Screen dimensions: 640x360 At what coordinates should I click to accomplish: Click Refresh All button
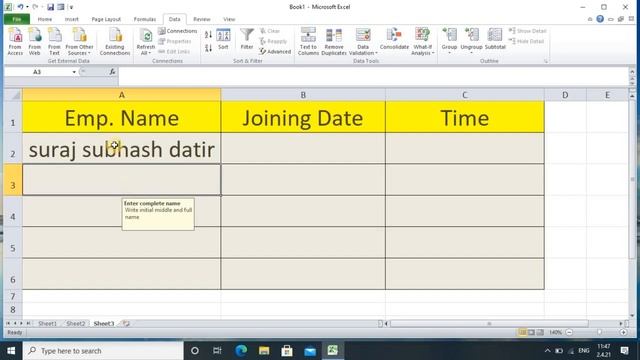point(146,41)
